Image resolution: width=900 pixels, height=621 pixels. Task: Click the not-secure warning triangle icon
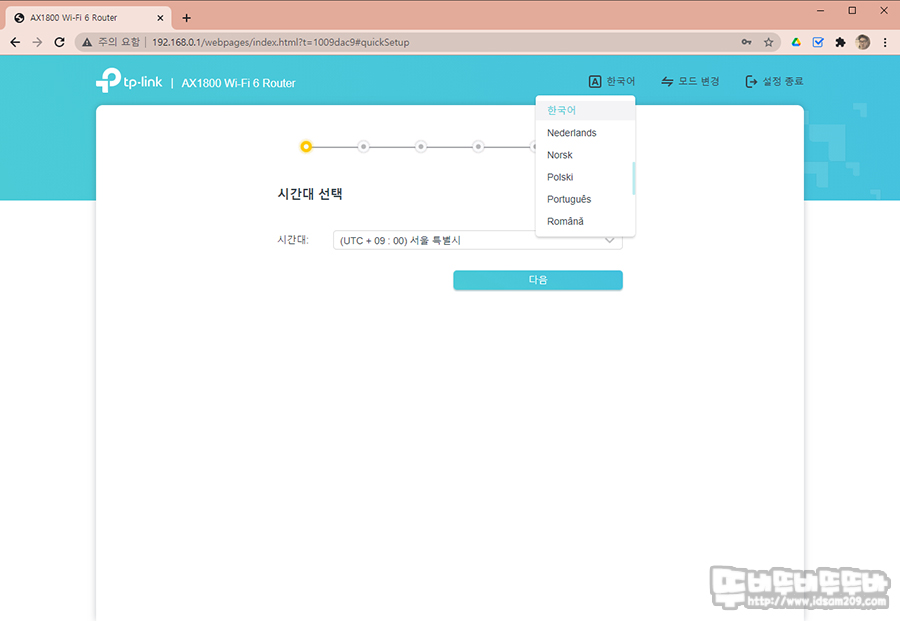click(87, 42)
